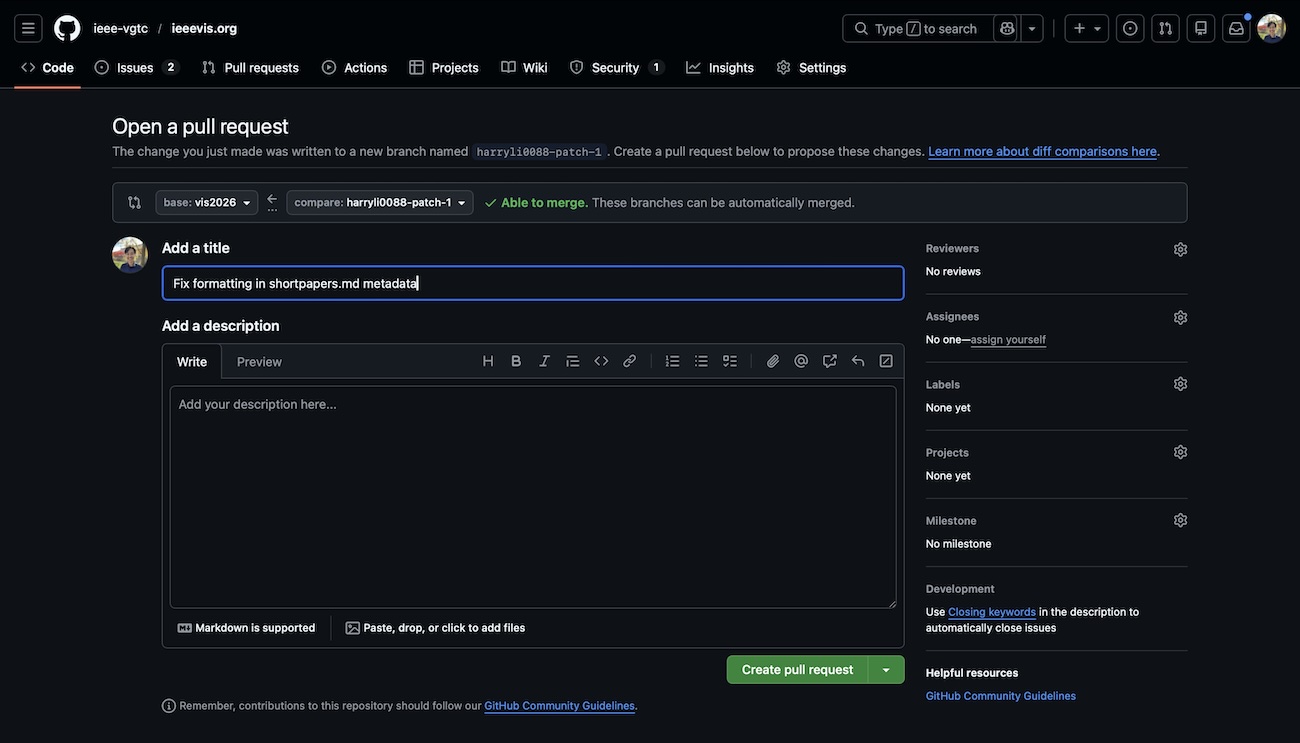Open the GitHub Community Guidelines sidebar link
The image size is (1300, 743).
click(x=1000, y=696)
